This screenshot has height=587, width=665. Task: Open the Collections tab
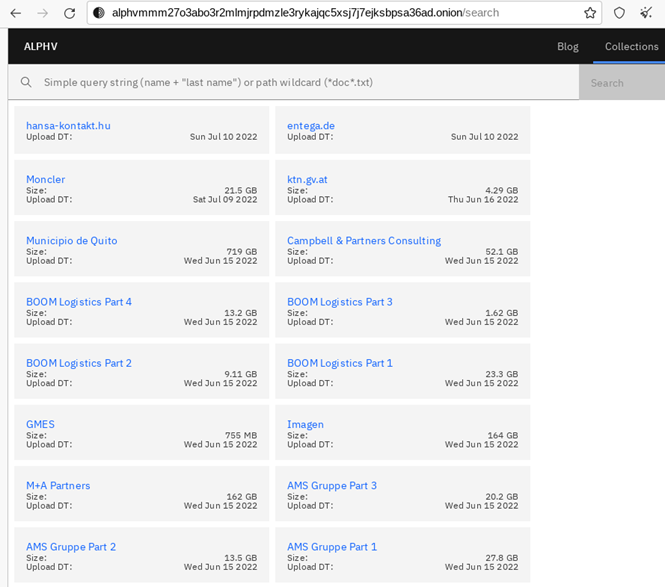[x=631, y=46]
